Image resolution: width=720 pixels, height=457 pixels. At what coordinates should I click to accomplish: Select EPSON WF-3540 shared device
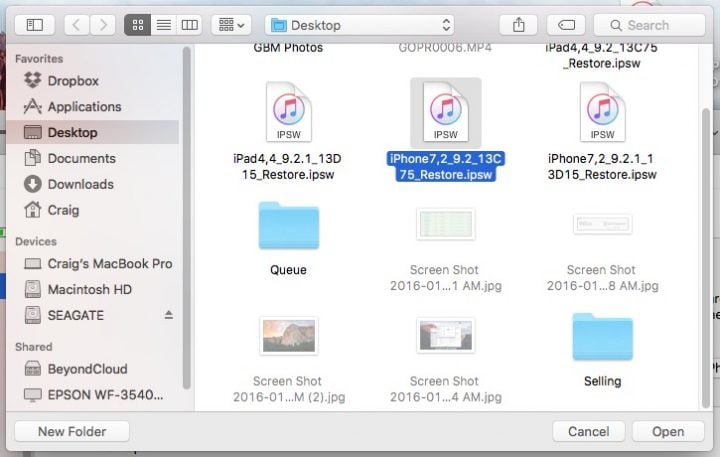tap(92, 395)
